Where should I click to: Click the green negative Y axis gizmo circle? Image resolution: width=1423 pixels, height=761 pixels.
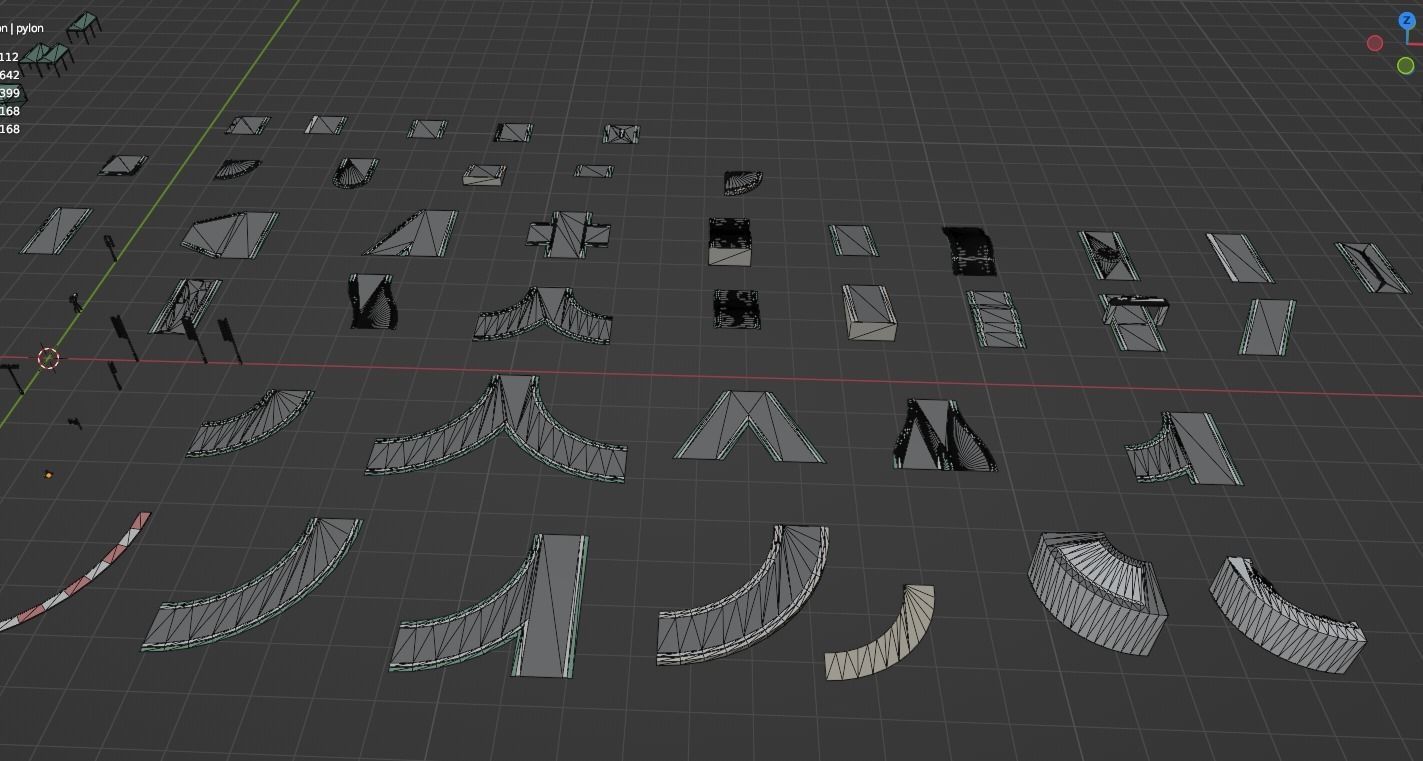point(1405,66)
